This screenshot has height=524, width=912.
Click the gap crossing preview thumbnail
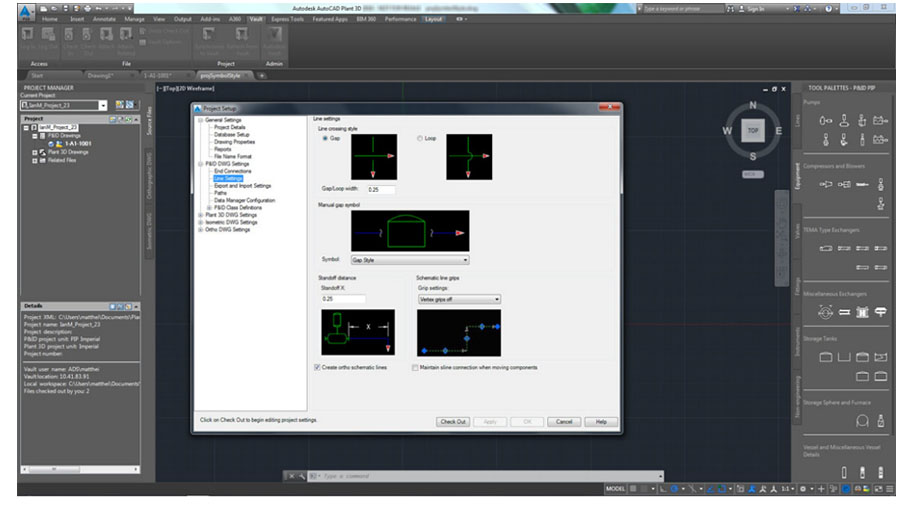(x=374, y=157)
